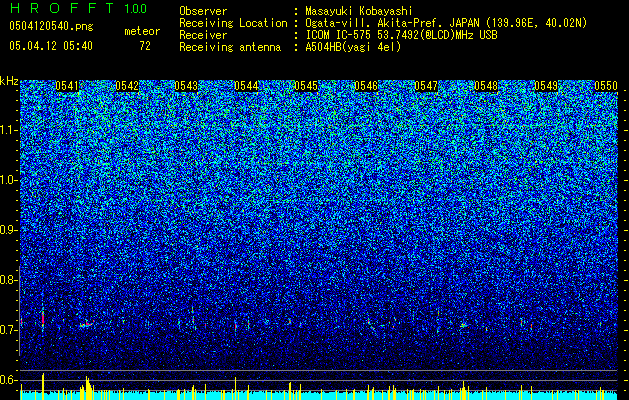Click observer name Masayuki Kobayashi

[359, 11]
